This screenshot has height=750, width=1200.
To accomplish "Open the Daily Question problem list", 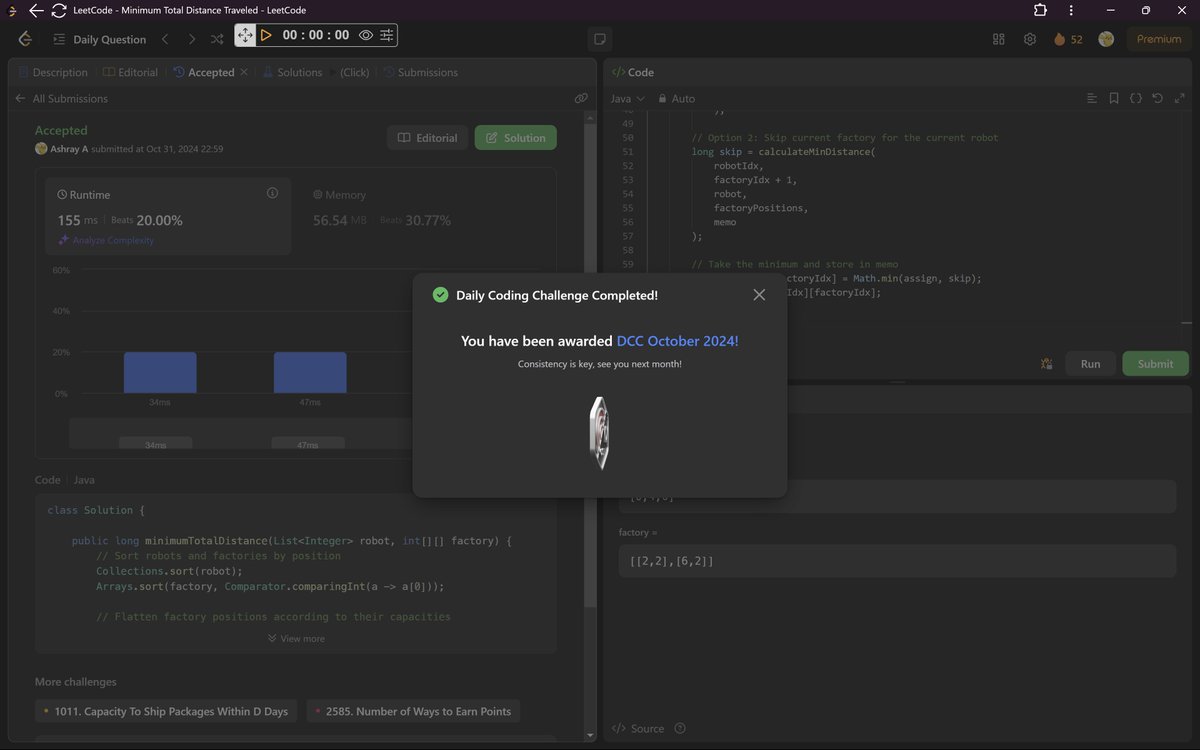I will tap(100, 39).
